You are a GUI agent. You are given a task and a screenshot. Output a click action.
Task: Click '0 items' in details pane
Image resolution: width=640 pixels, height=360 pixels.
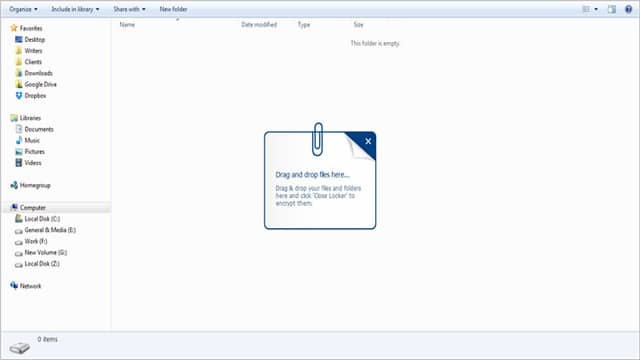tap(48, 339)
